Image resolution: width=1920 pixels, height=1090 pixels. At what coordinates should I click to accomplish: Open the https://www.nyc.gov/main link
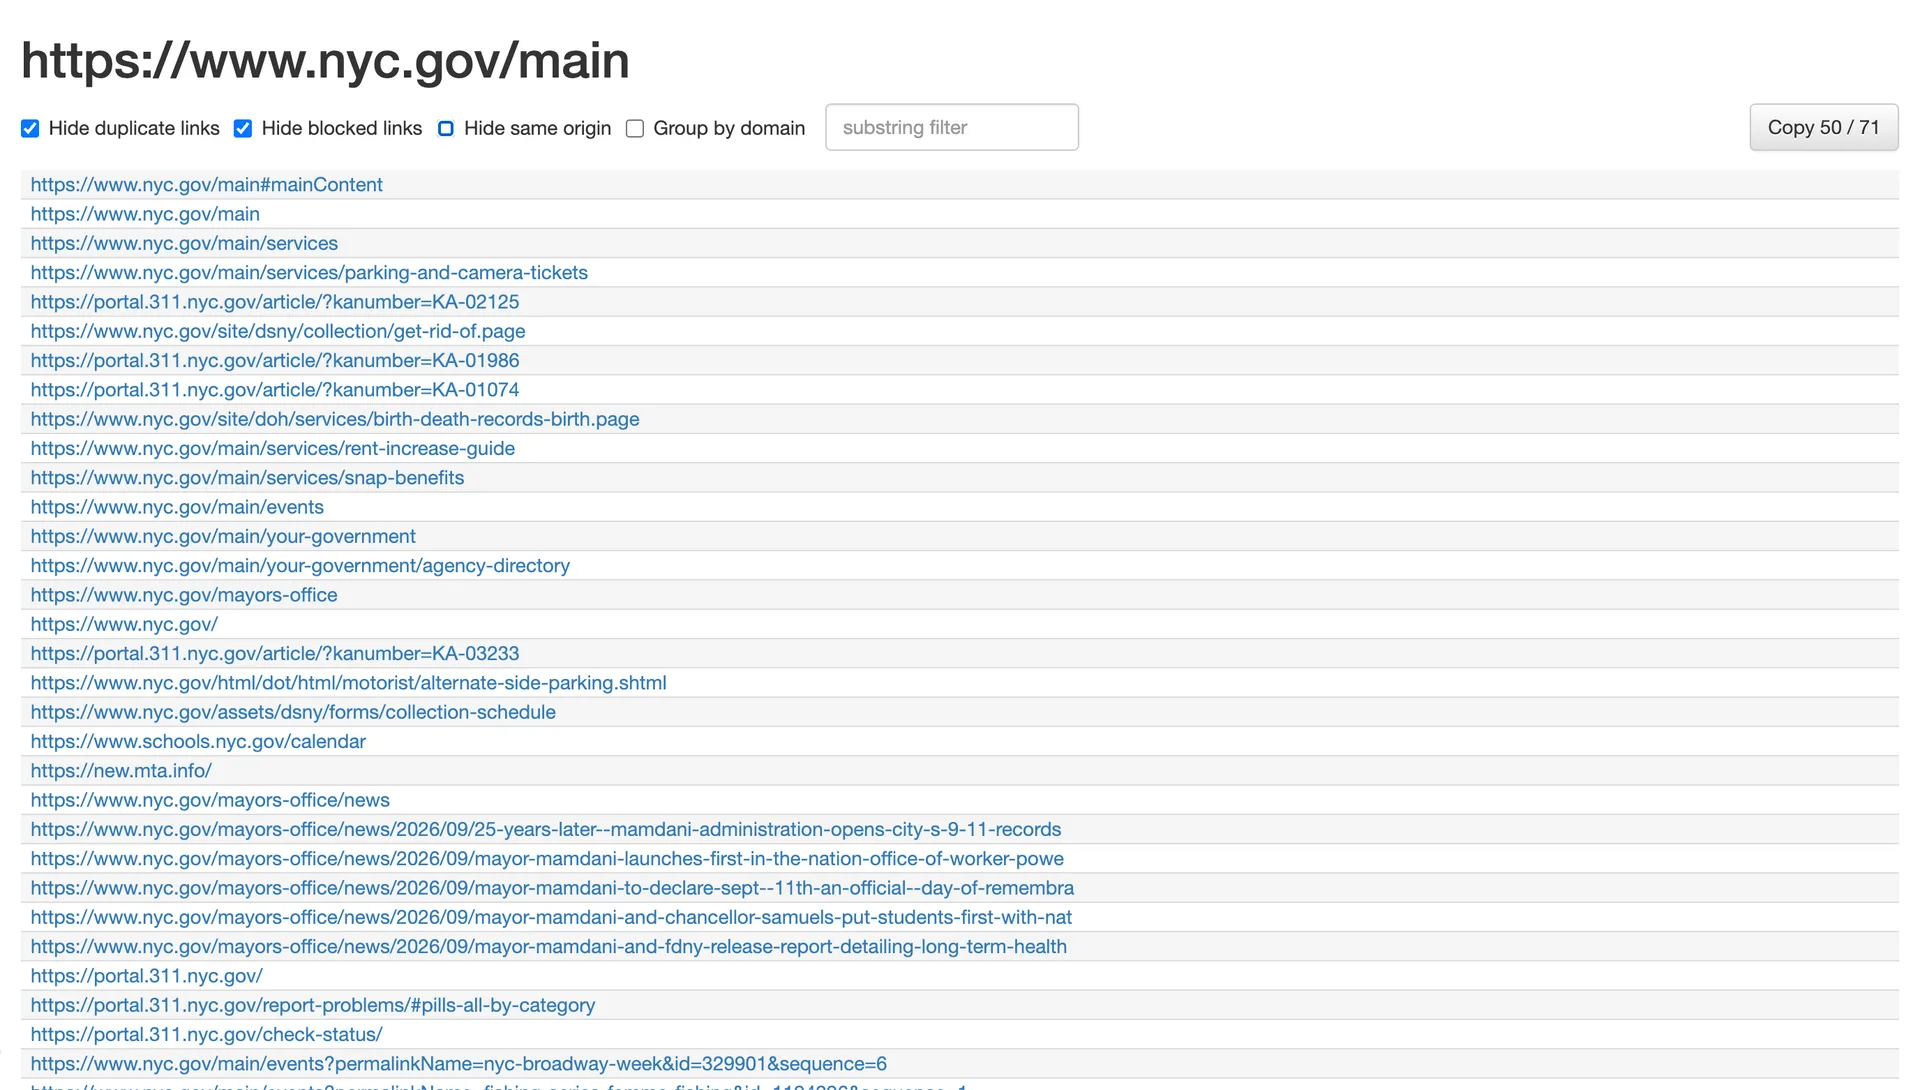click(145, 214)
